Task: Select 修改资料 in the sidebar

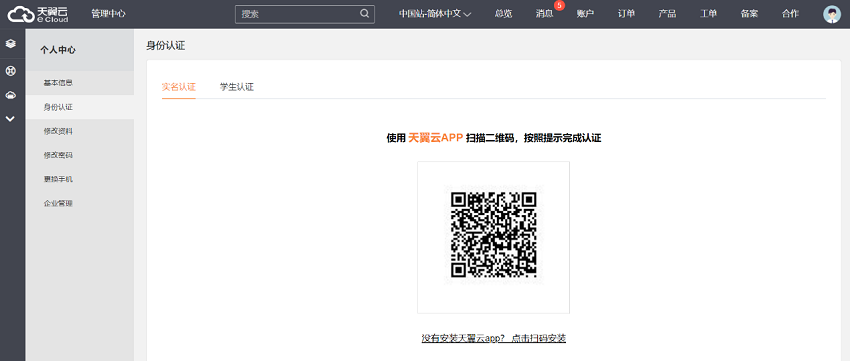Action: click(x=80, y=131)
